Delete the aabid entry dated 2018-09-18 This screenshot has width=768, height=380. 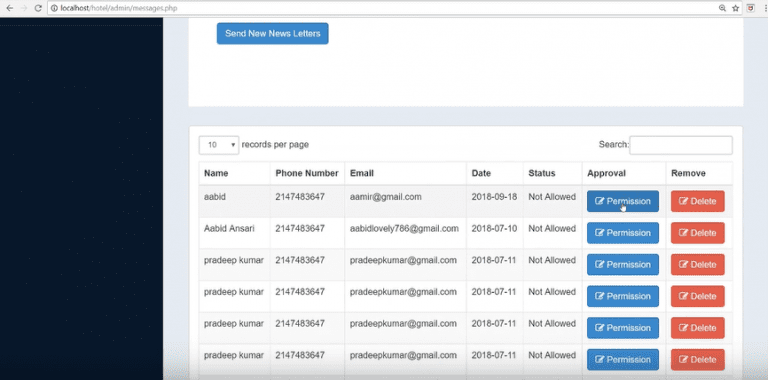(697, 201)
